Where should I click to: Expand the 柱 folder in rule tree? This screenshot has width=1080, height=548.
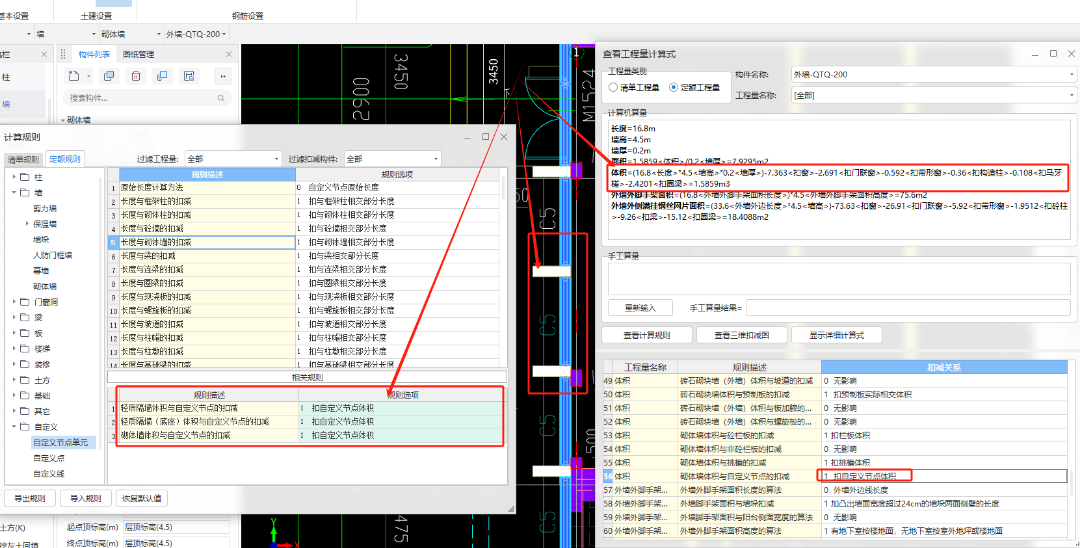(14, 177)
